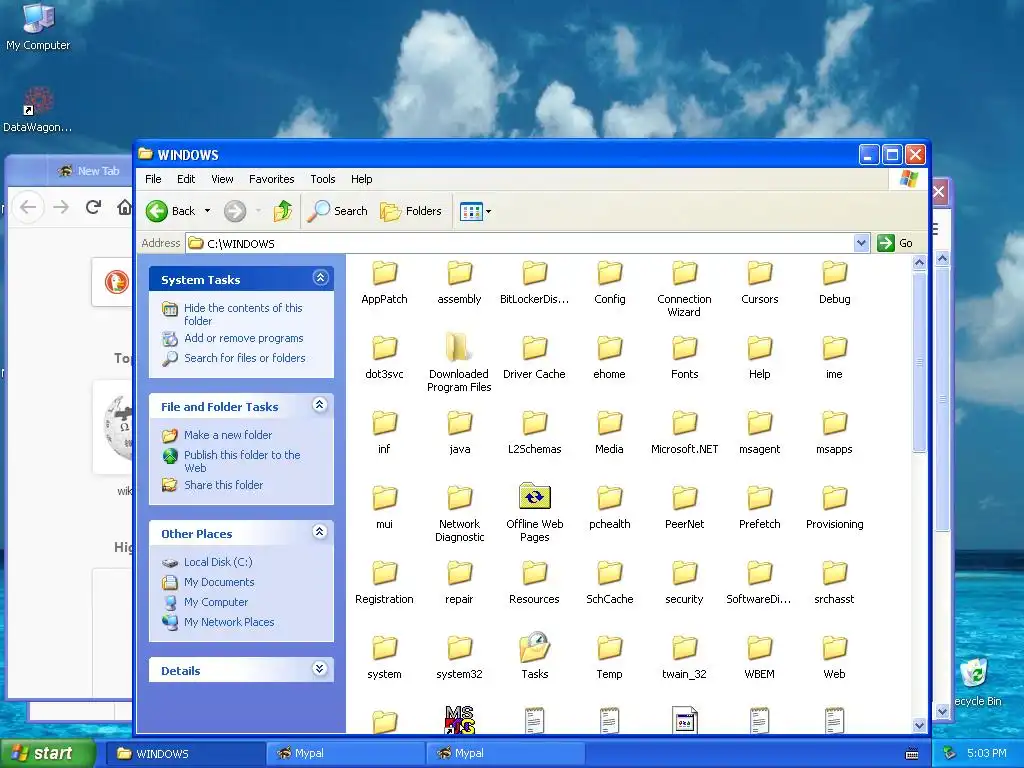
Task: Select the java folder
Action: [459, 432]
